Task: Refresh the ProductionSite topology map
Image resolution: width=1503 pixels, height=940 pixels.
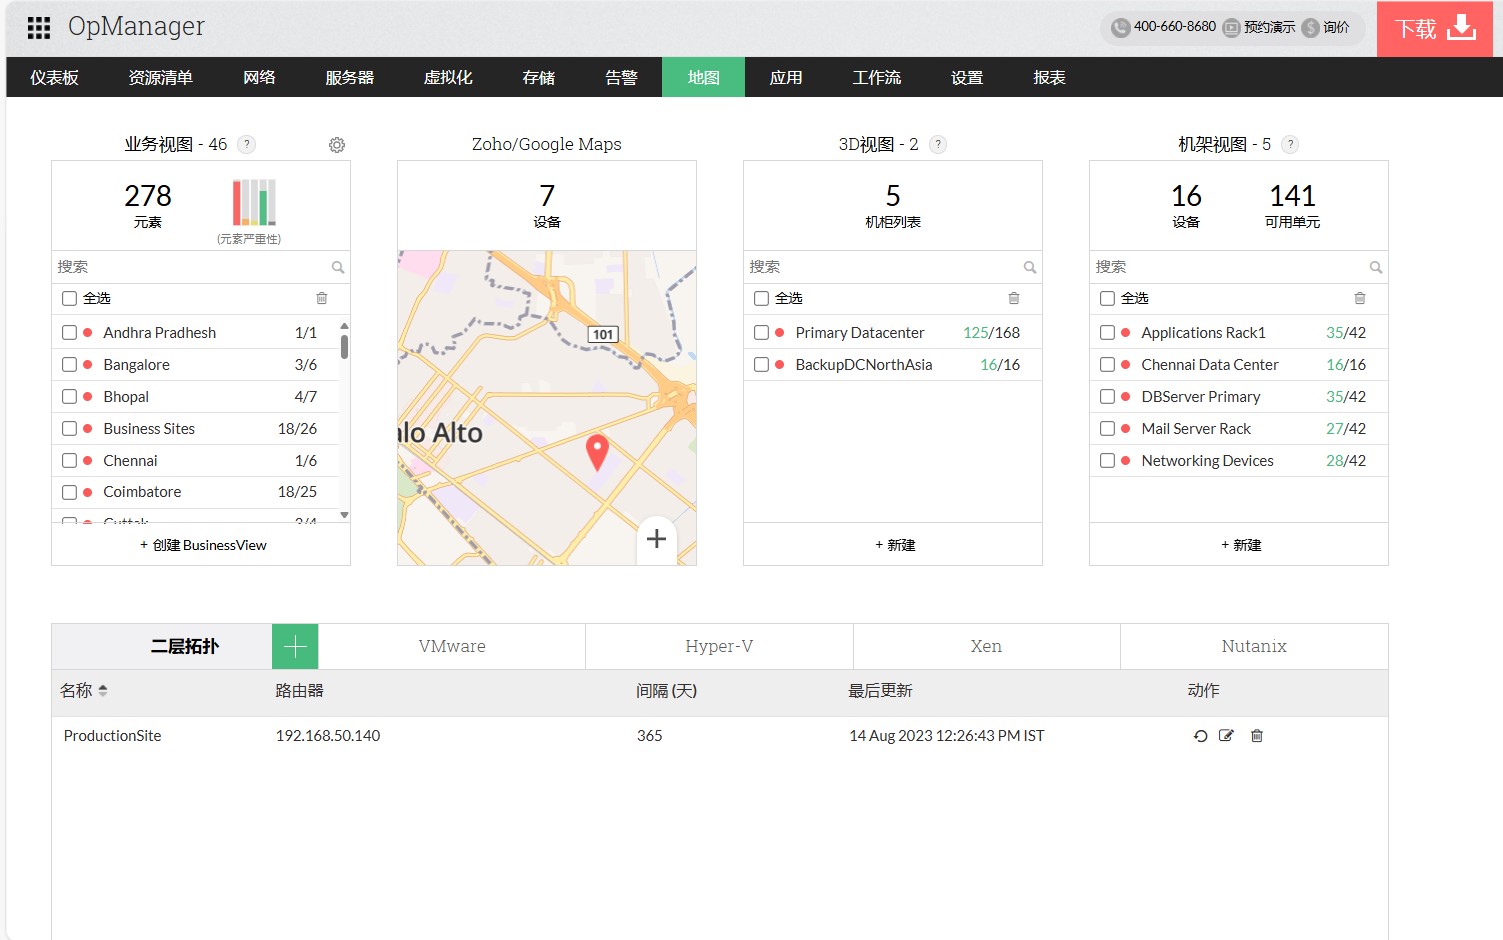Action: click(x=1200, y=736)
